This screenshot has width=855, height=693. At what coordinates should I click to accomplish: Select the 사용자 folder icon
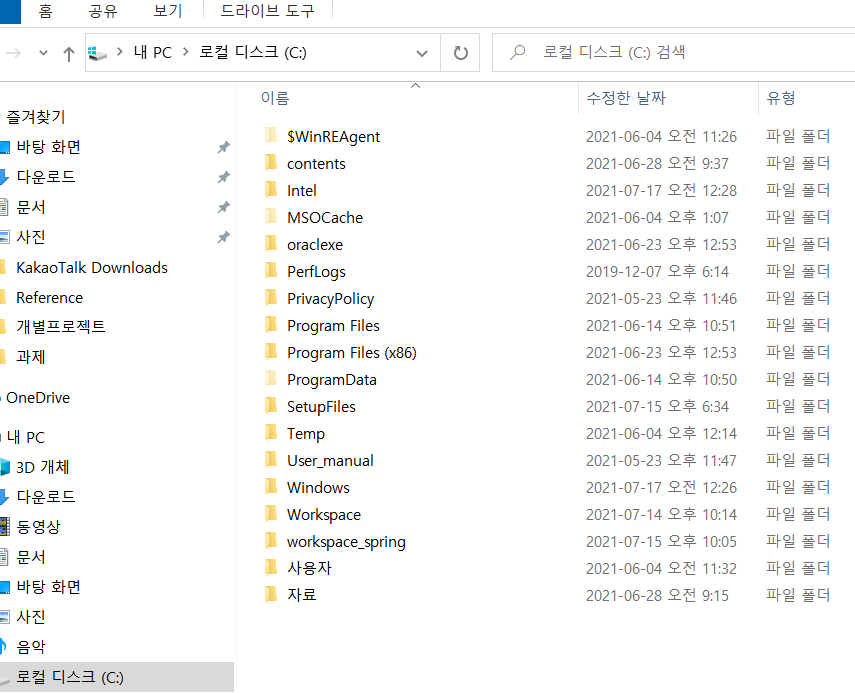270,568
